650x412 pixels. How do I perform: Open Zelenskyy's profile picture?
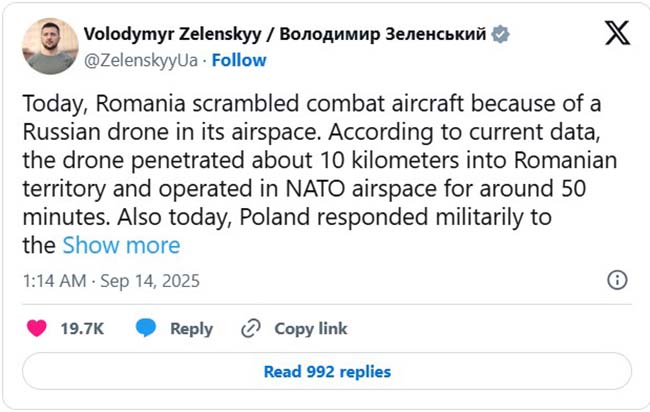[x=50, y=46]
